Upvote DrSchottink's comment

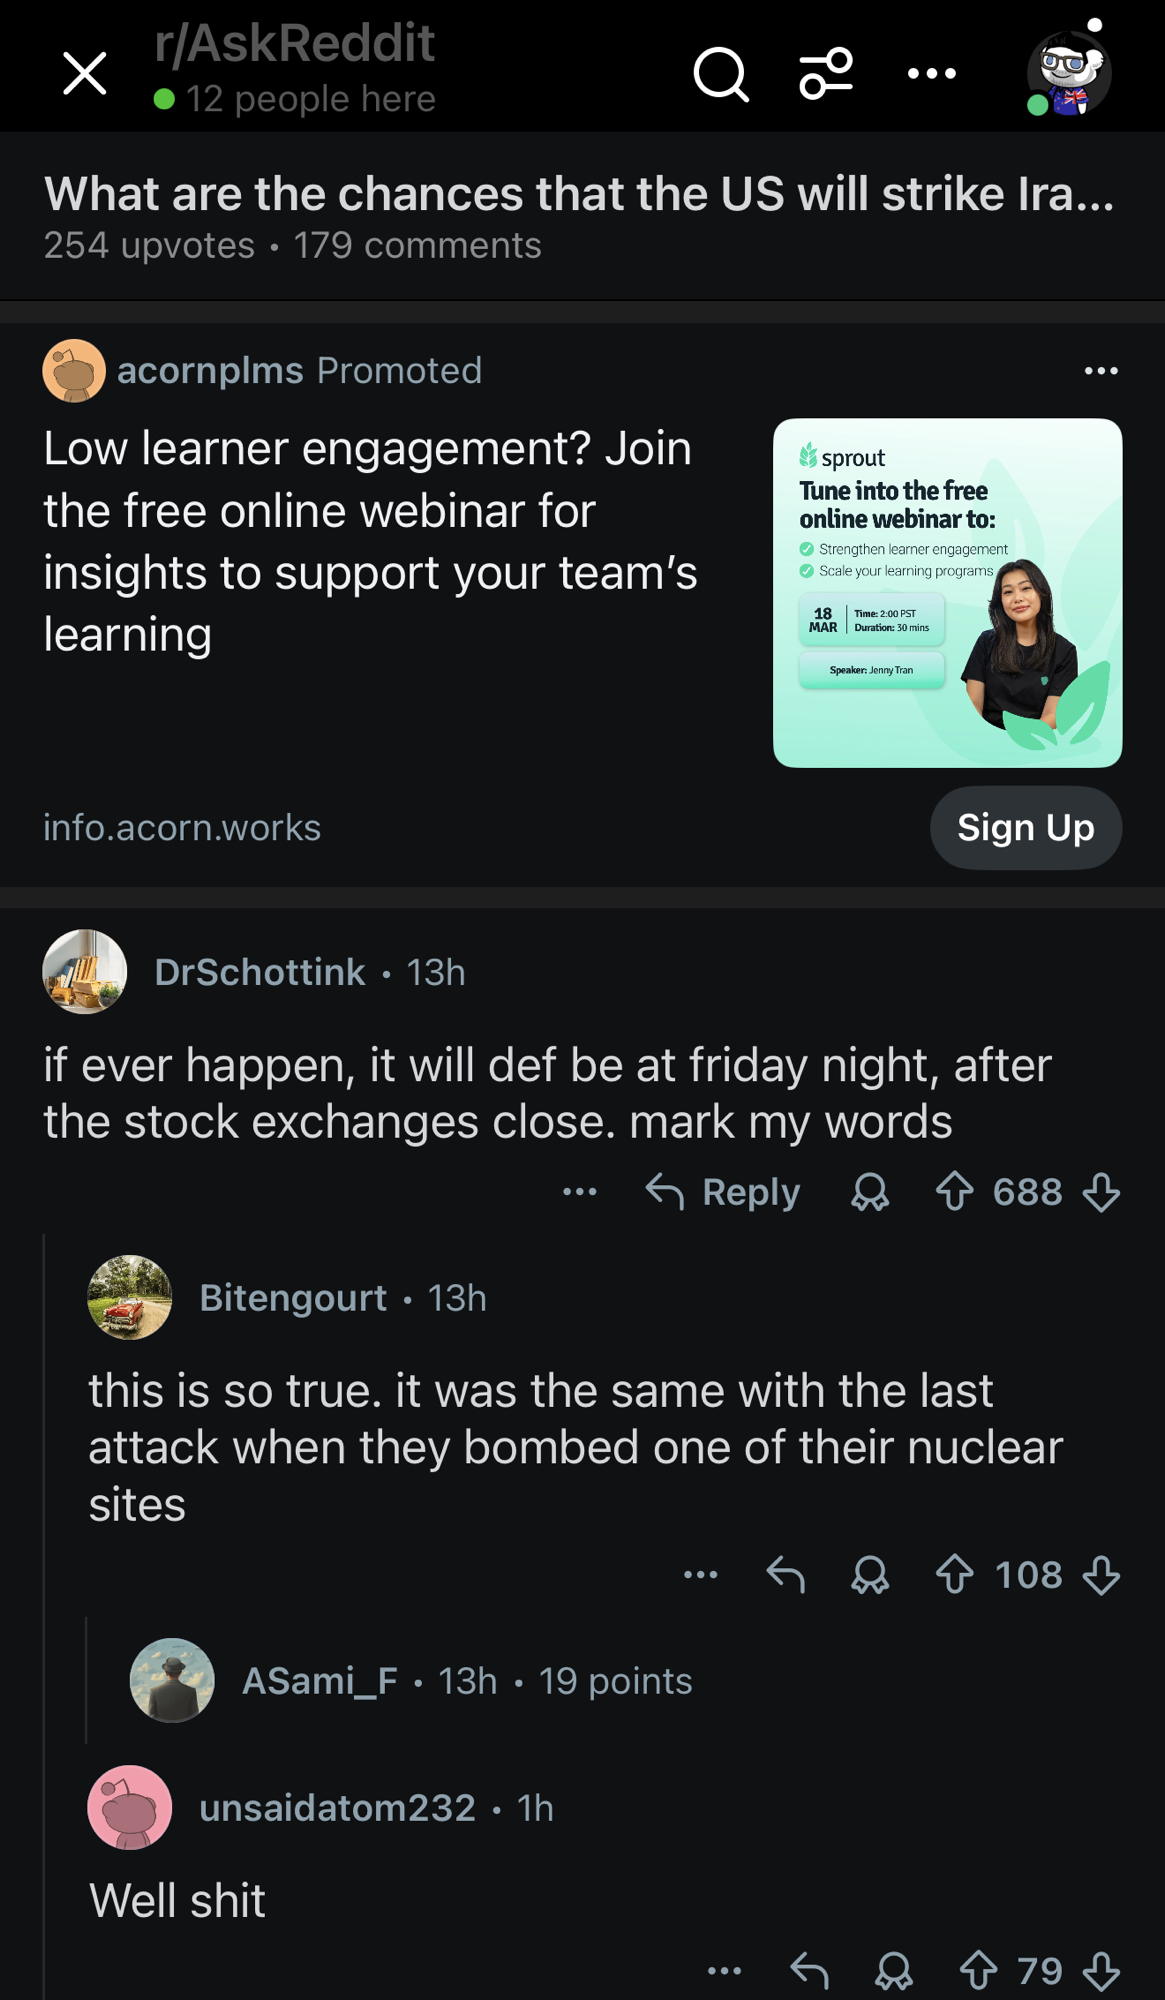coord(955,1192)
